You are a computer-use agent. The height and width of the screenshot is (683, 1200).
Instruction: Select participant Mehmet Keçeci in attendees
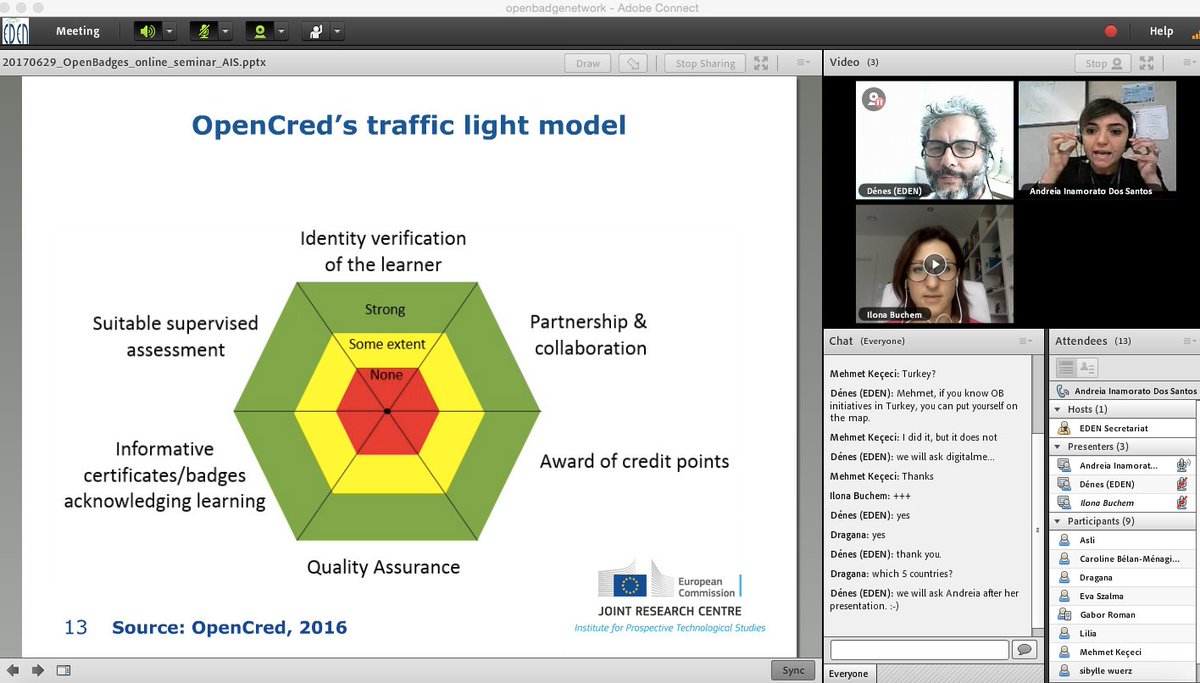pyautogui.click(x=1124, y=652)
